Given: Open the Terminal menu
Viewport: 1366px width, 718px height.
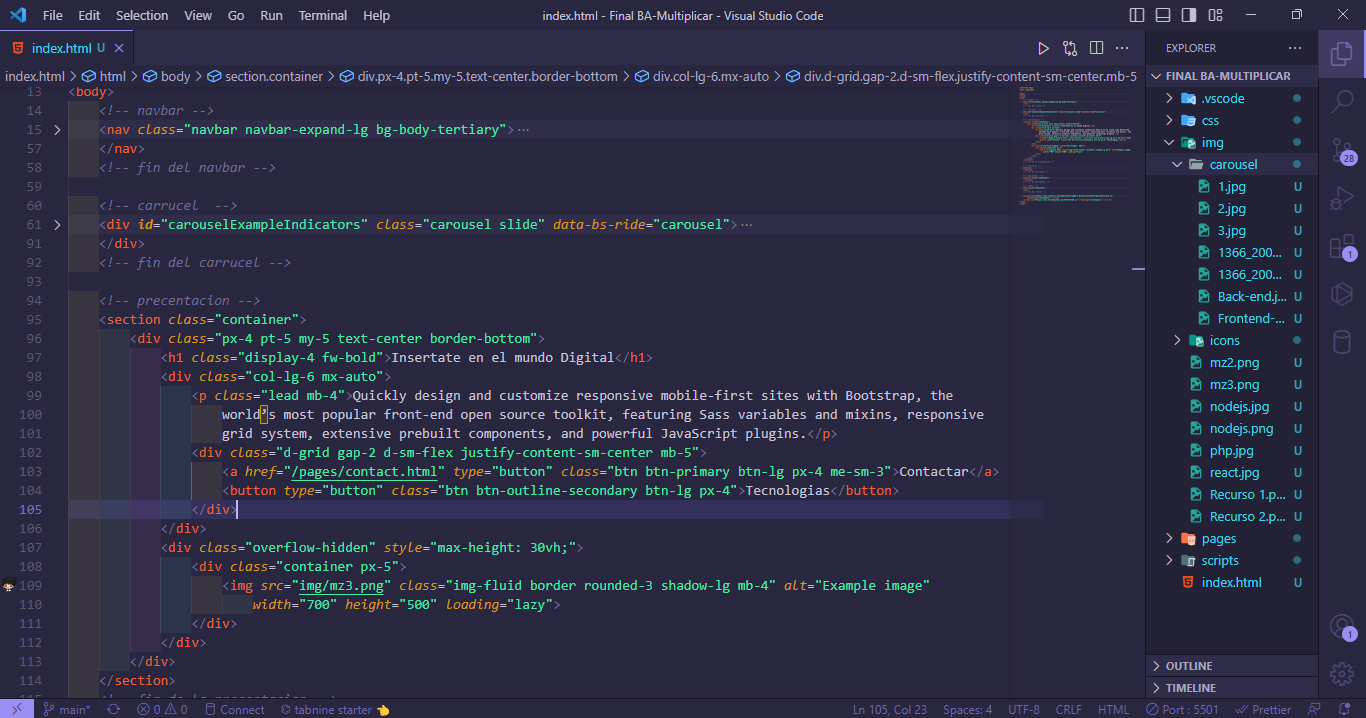Looking at the screenshot, I should (x=322, y=15).
